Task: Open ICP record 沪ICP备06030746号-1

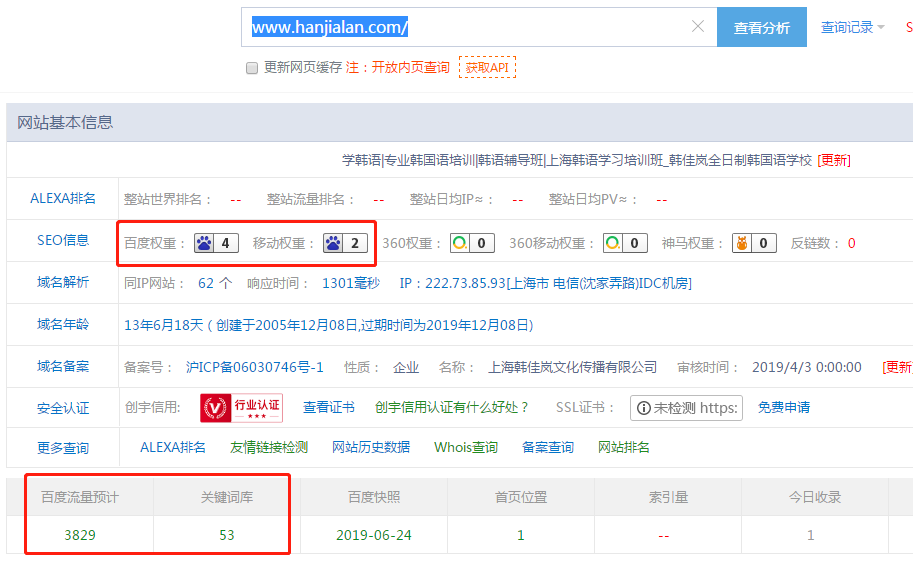Action: (254, 367)
